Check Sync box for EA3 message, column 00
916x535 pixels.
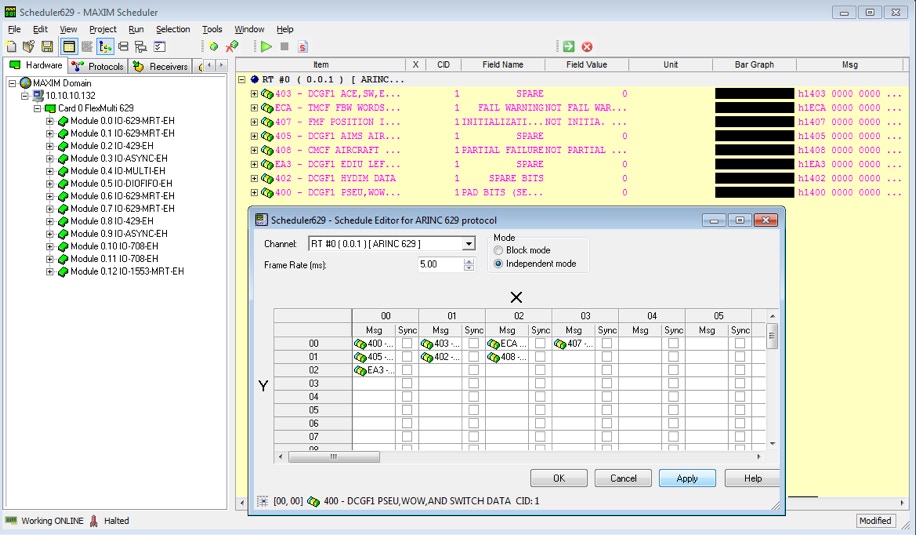pyautogui.click(x=407, y=370)
